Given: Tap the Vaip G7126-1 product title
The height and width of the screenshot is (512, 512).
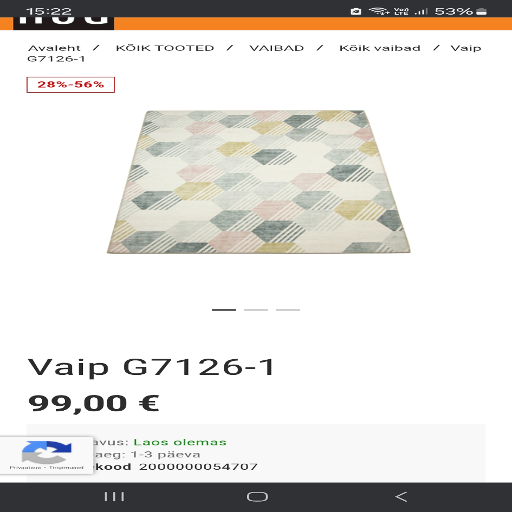Looking at the screenshot, I should click(151, 367).
